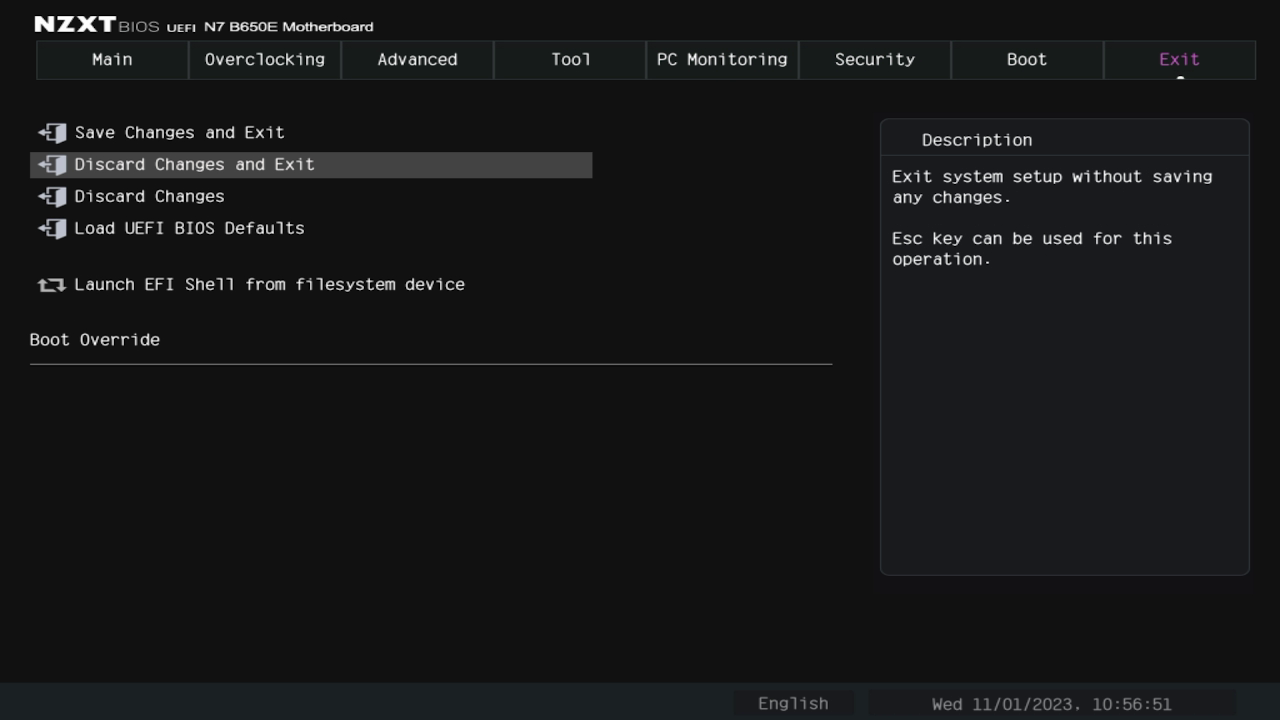Click the Launch EFI Shell arrows icon

click(52, 285)
